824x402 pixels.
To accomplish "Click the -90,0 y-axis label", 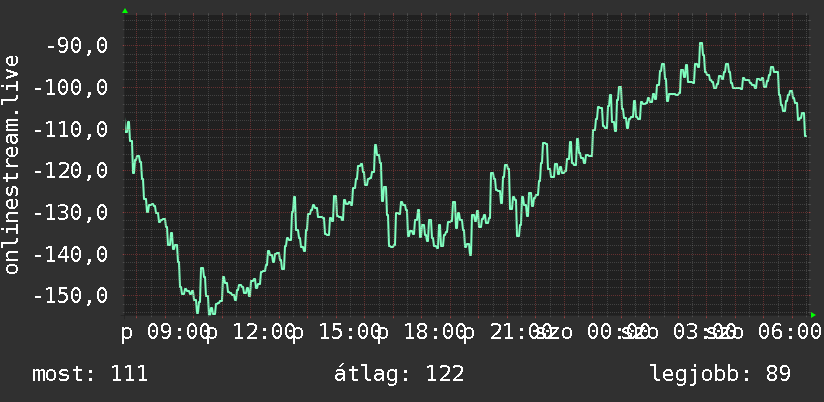I will point(77,46).
